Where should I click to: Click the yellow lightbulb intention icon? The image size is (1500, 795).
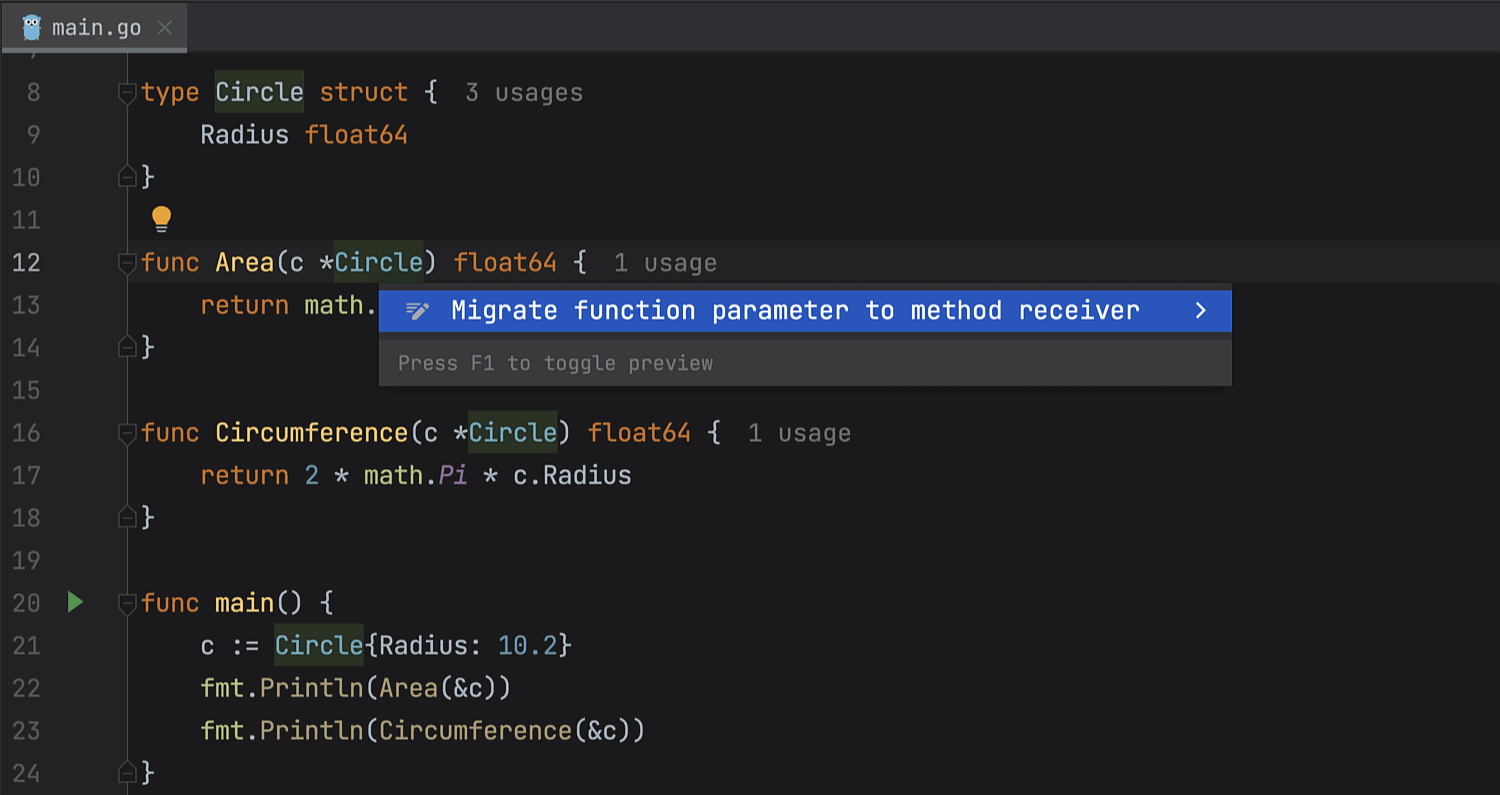point(161,219)
